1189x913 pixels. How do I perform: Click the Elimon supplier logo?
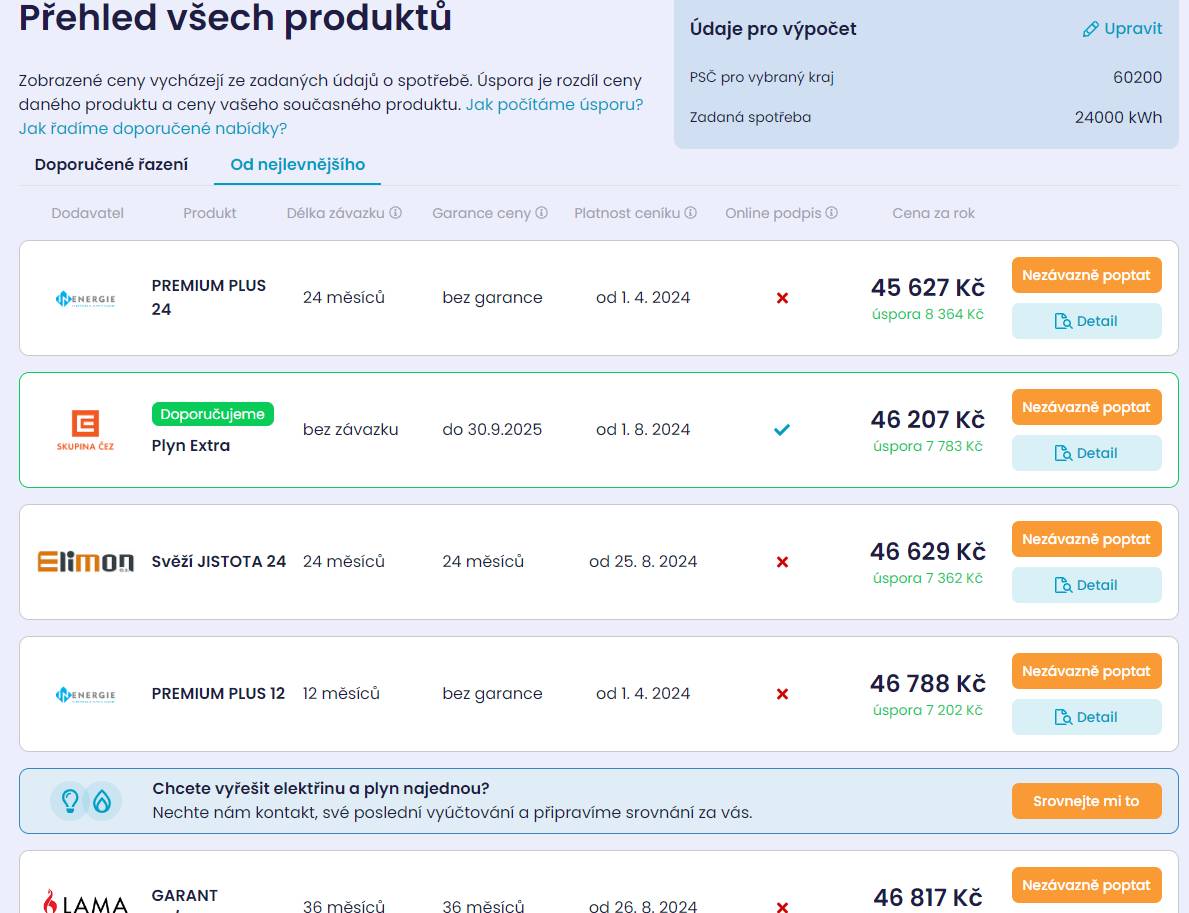point(86,562)
